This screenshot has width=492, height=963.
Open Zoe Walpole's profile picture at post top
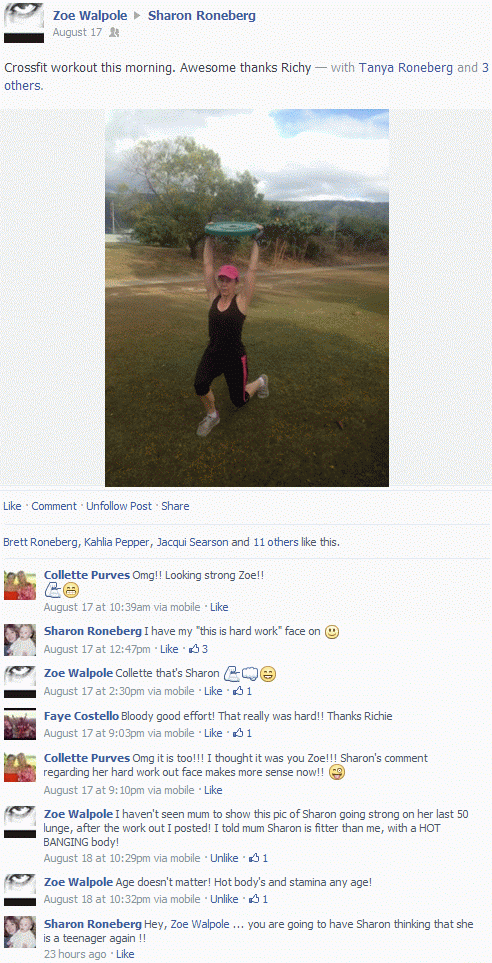pos(24,23)
